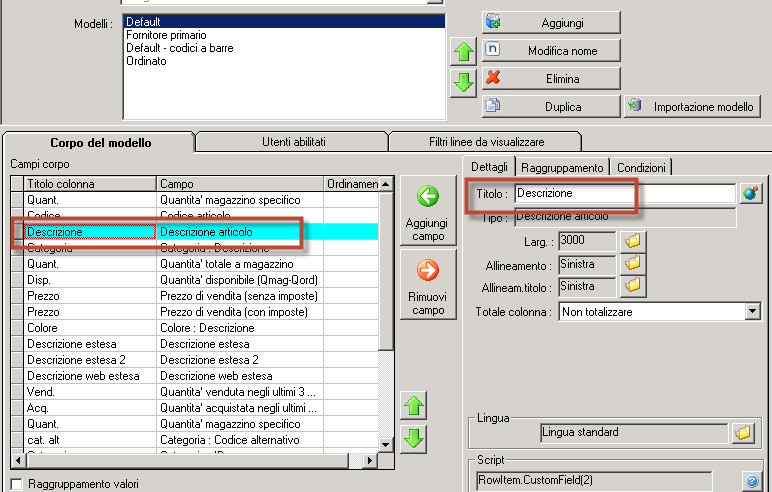This screenshot has width=772, height=492.
Task: Click the up arrow of the vertical table scrollbar
Action: pos(386,184)
